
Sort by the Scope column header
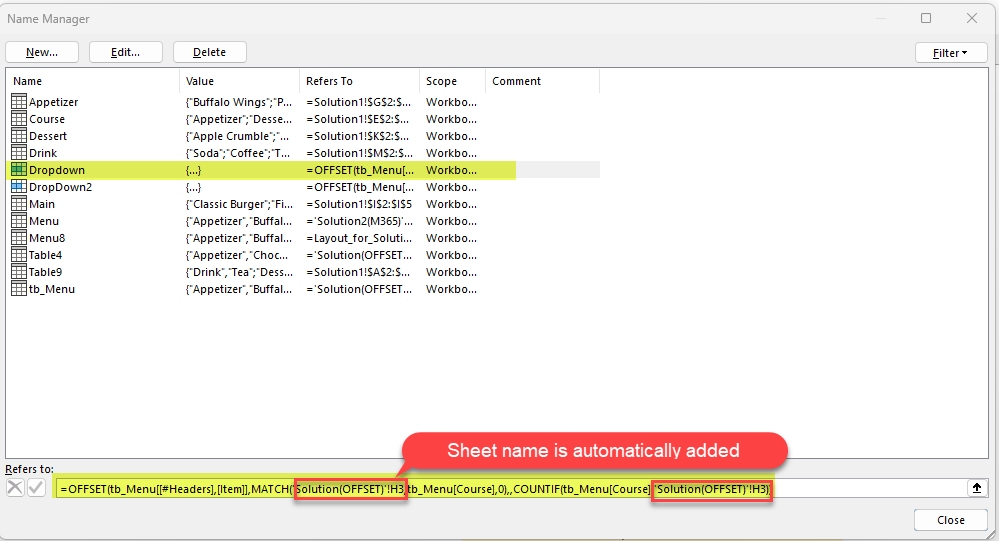tap(452, 81)
